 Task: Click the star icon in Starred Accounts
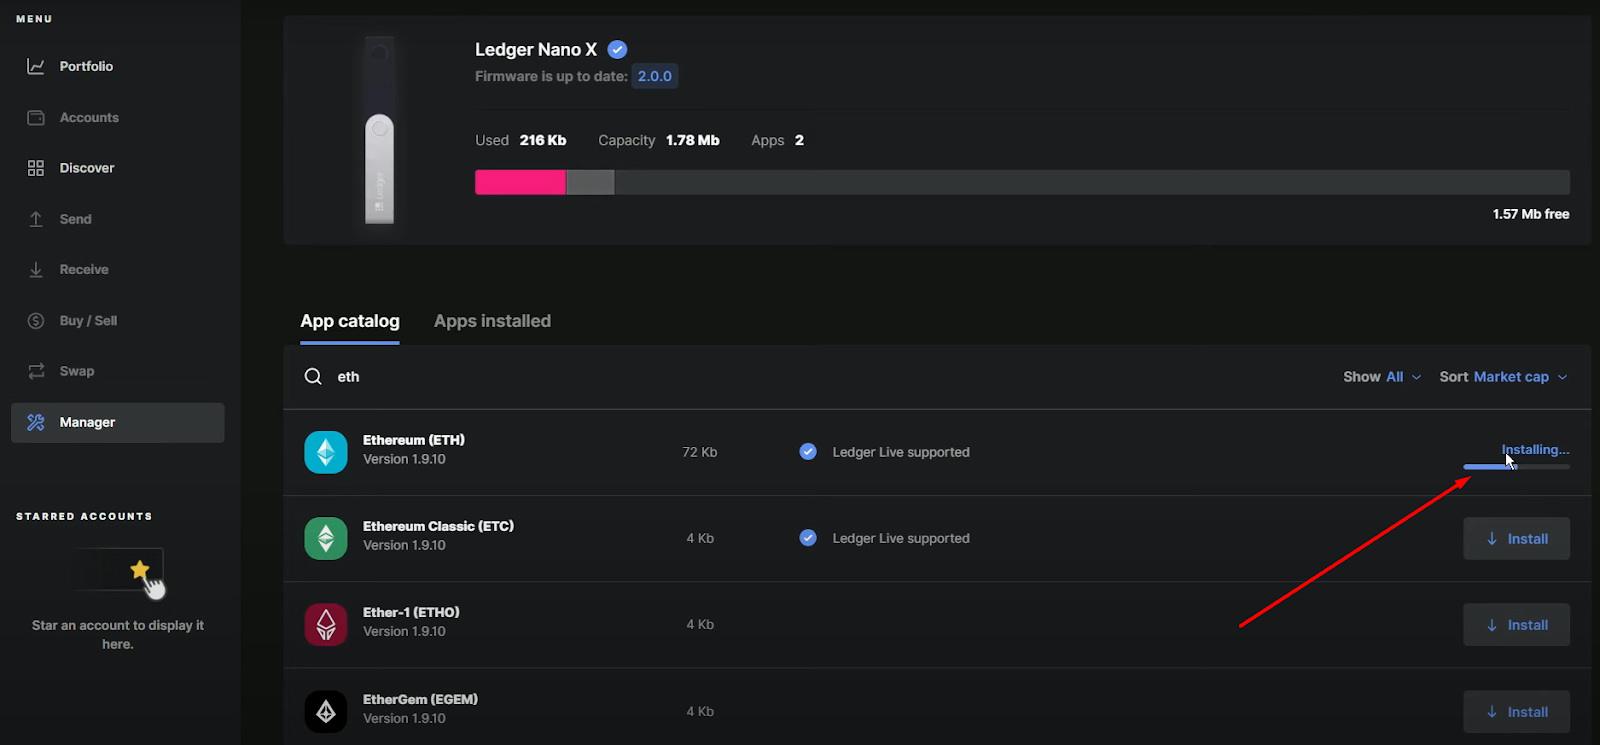pyautogui.click(x=140, y=570)
